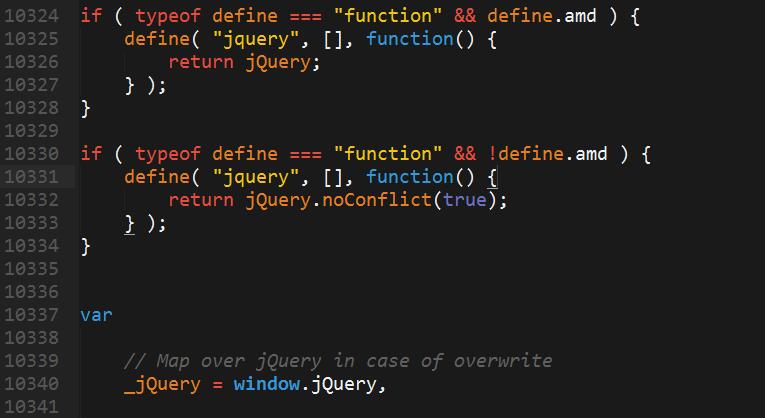Image resolution: width=765 pixels, height=418 pixels.
Task: Click the closing brace on line 10334
Action: click(86, 246)
